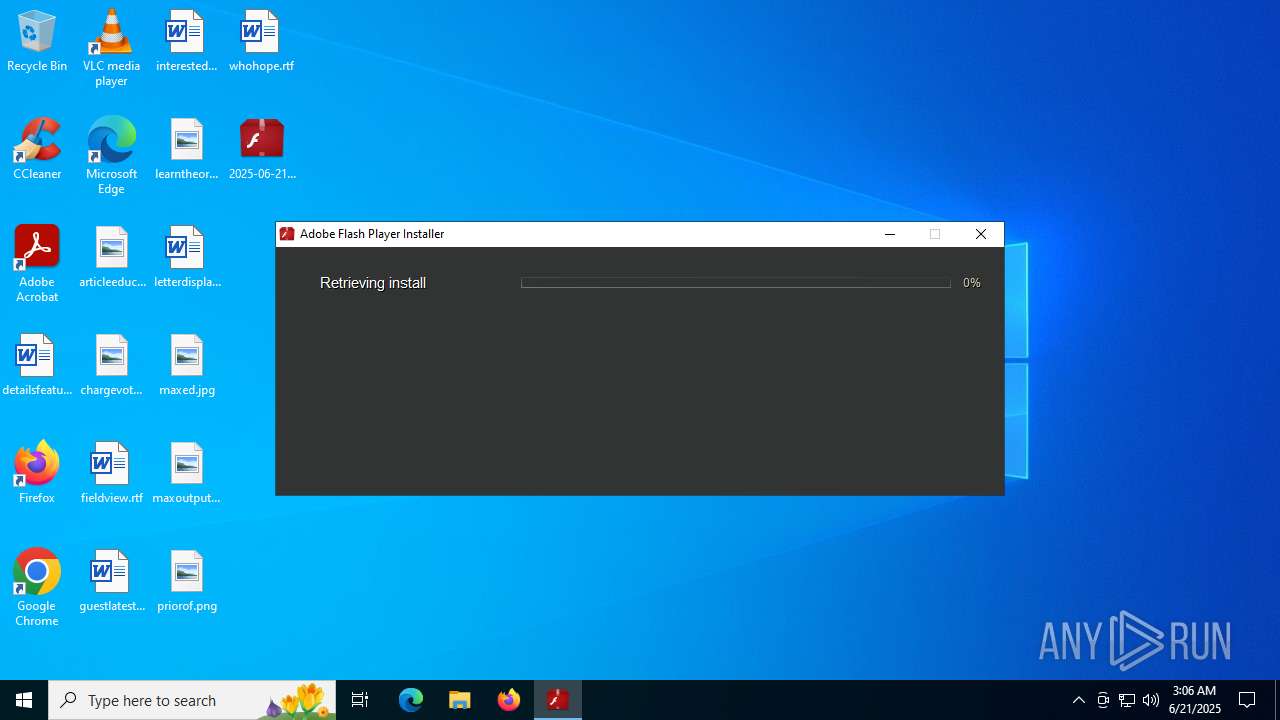The height and width of the screenshot is (720, 1280).
Task: Select Google Chrome desktop shortcut
Action: click(37, 588)
